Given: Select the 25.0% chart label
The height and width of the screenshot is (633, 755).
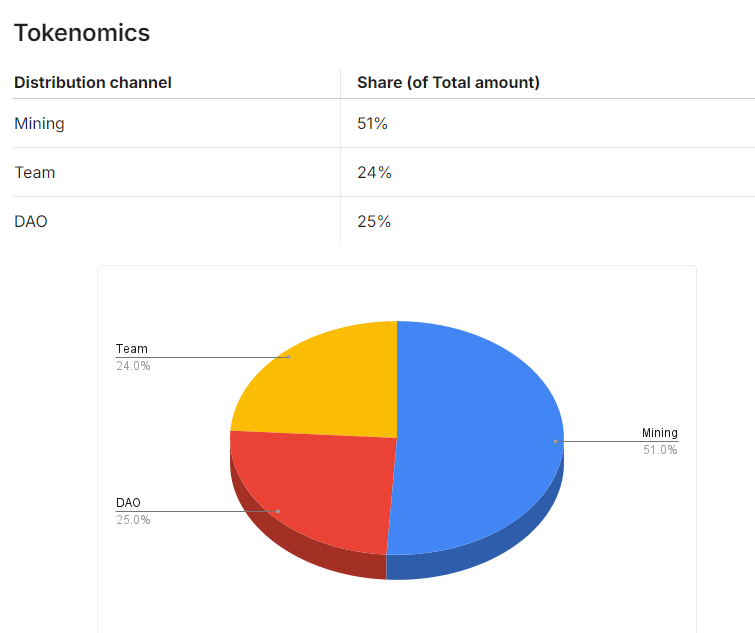Looking at the screenshot, I should 133,520.
